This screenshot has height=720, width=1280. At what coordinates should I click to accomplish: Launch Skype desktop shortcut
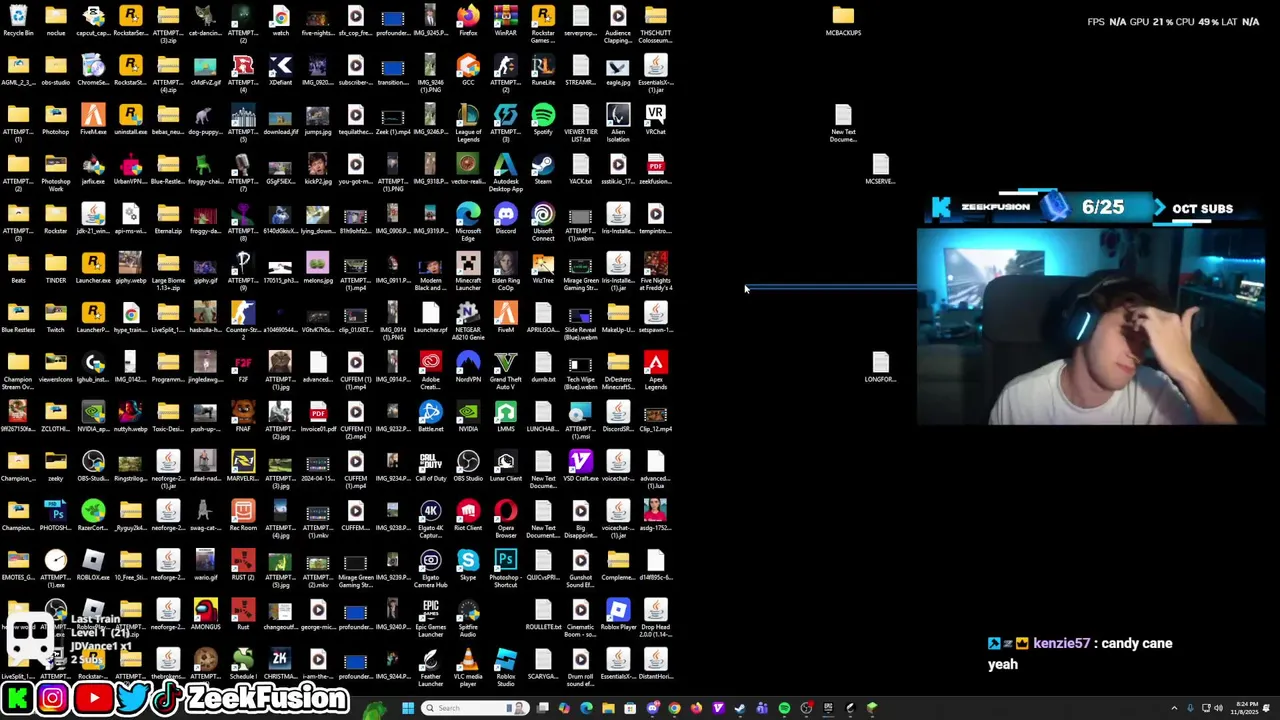click(x=468, y=565)
